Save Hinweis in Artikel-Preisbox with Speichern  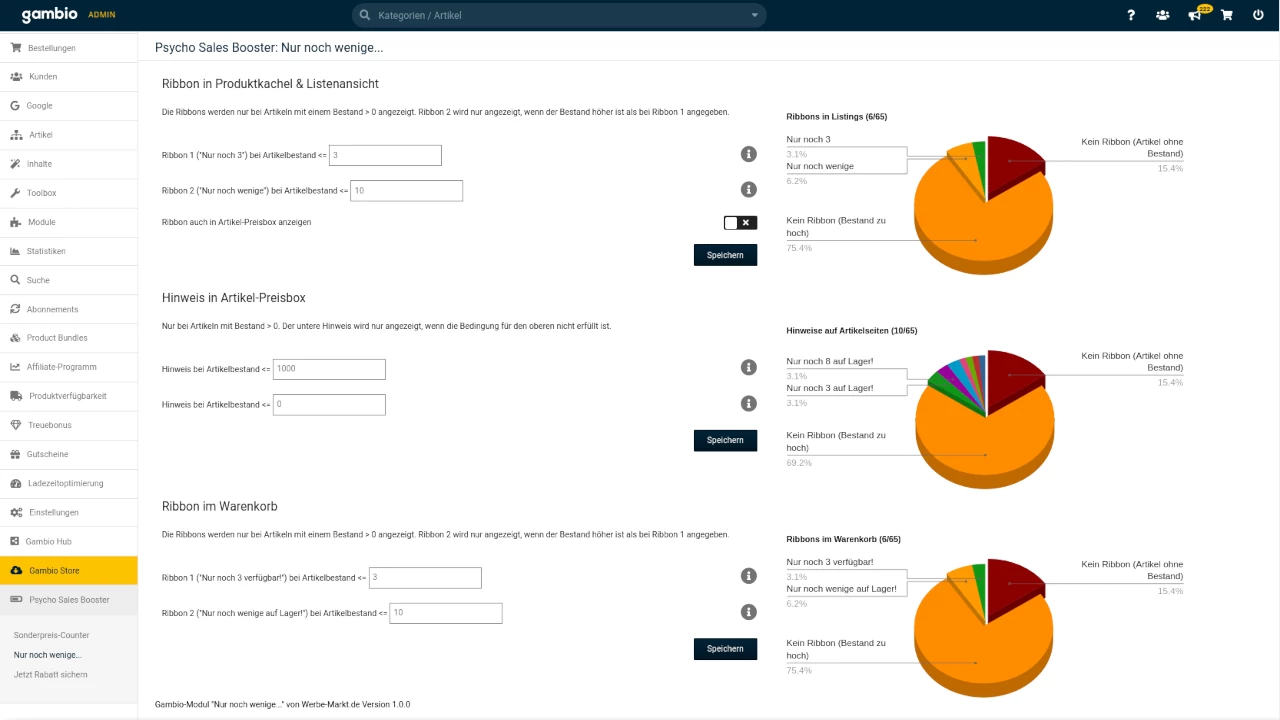click(x=725, y=440)
